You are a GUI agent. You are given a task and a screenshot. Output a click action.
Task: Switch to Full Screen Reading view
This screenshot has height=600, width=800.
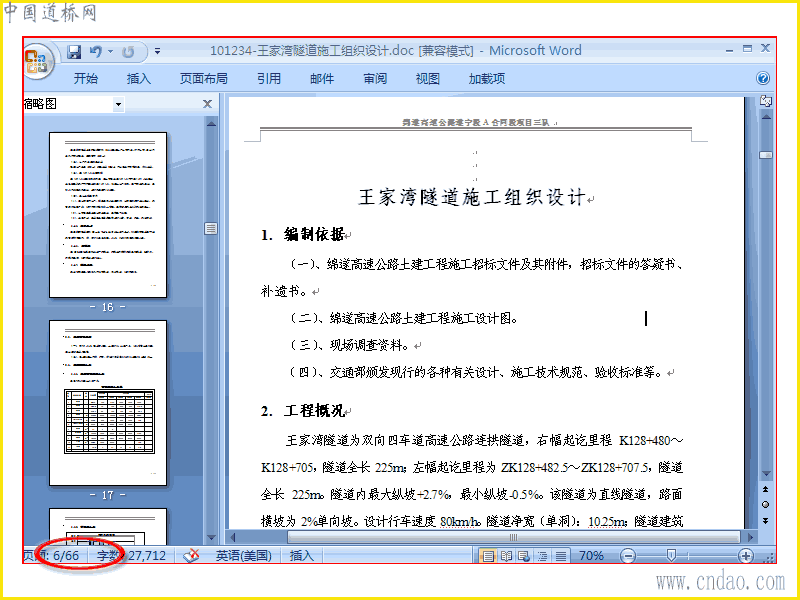506,556
